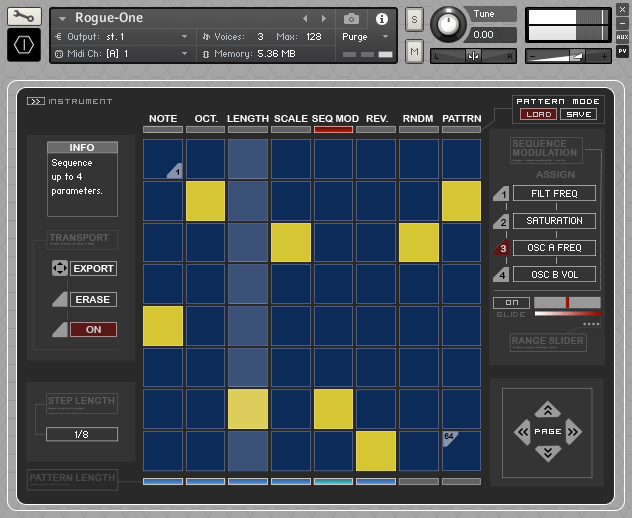632x518 pixels.
Task: Click the page up double-chevron arrow
Action: (x=546, y=409)
